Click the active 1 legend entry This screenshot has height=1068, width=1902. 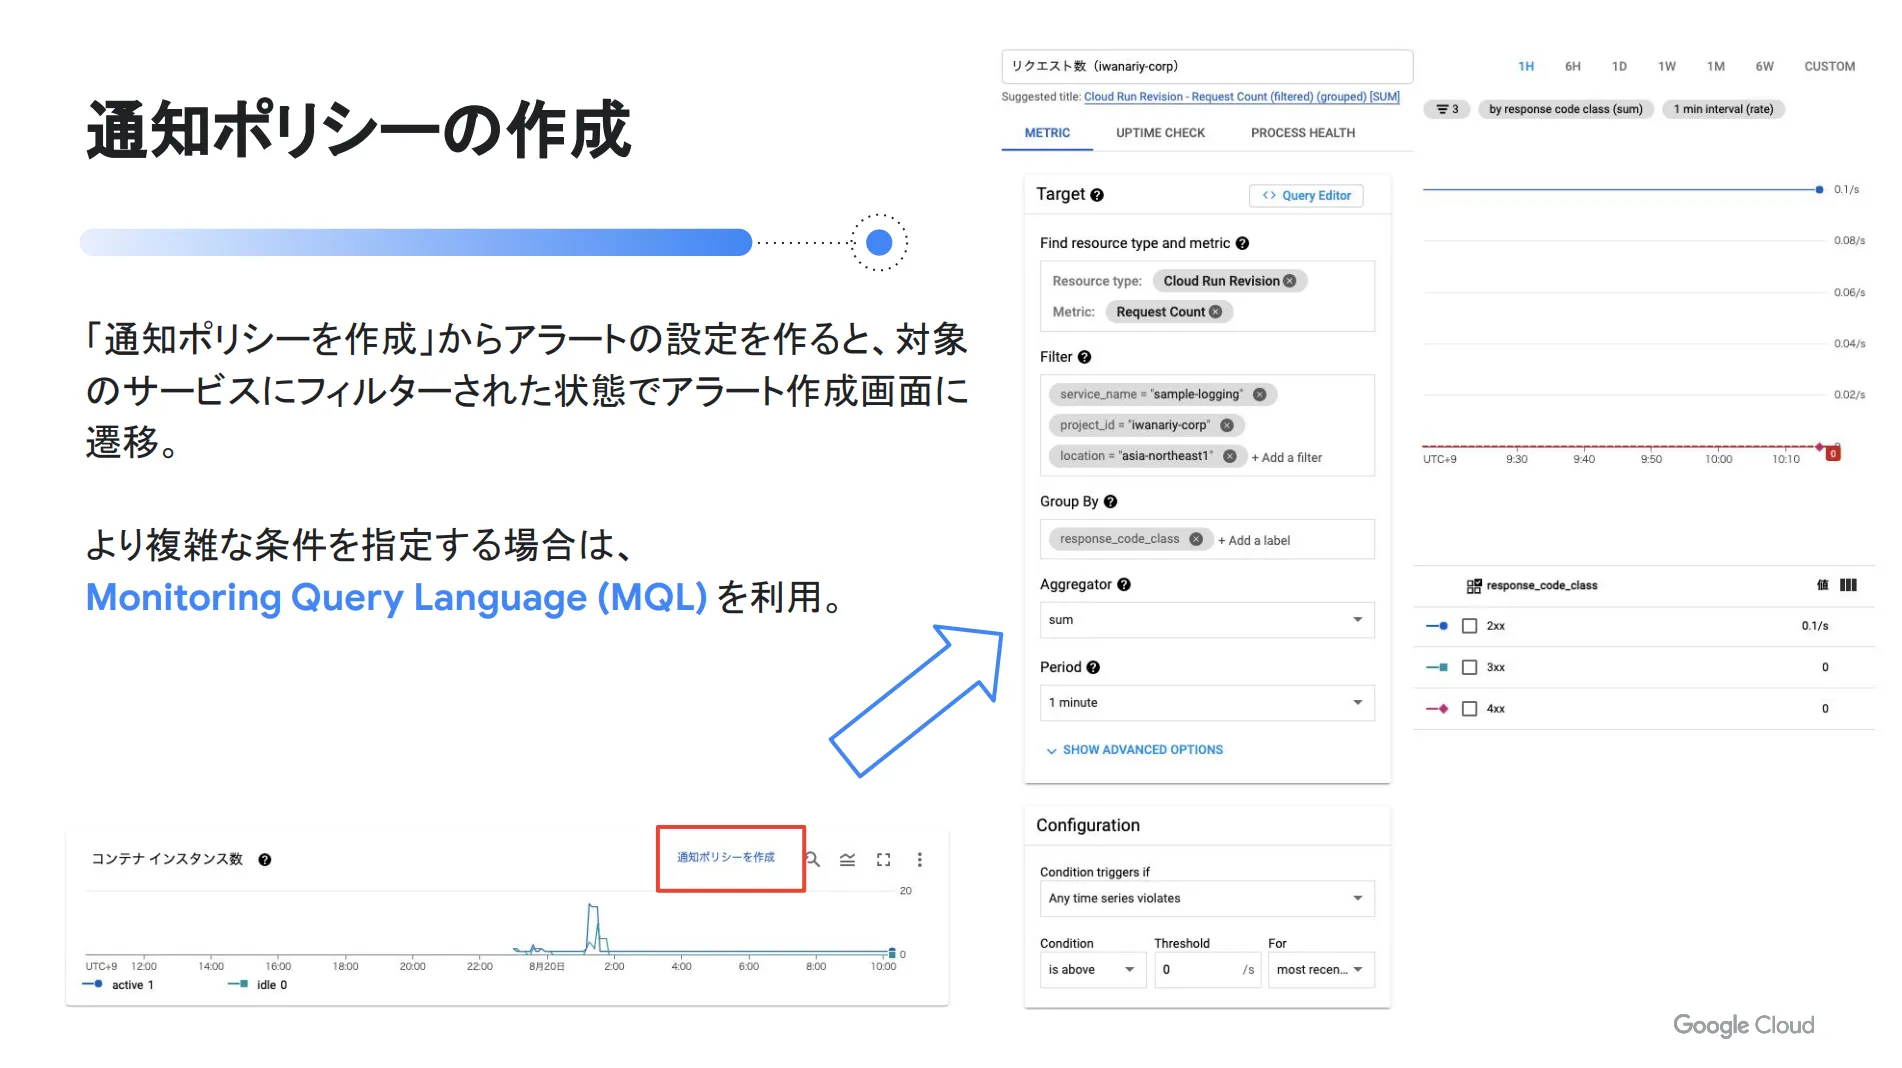[x=119, y=985]
